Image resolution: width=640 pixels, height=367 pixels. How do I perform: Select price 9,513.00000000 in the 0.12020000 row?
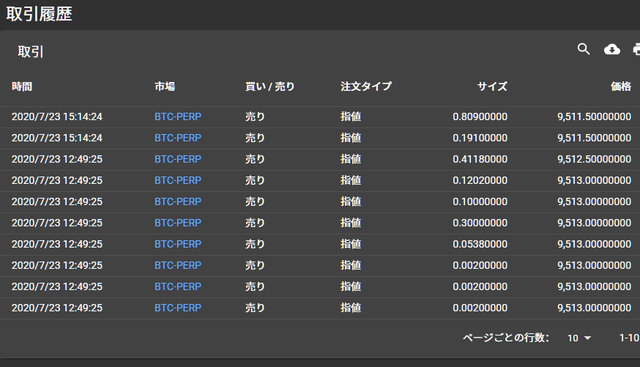(594, 180)
